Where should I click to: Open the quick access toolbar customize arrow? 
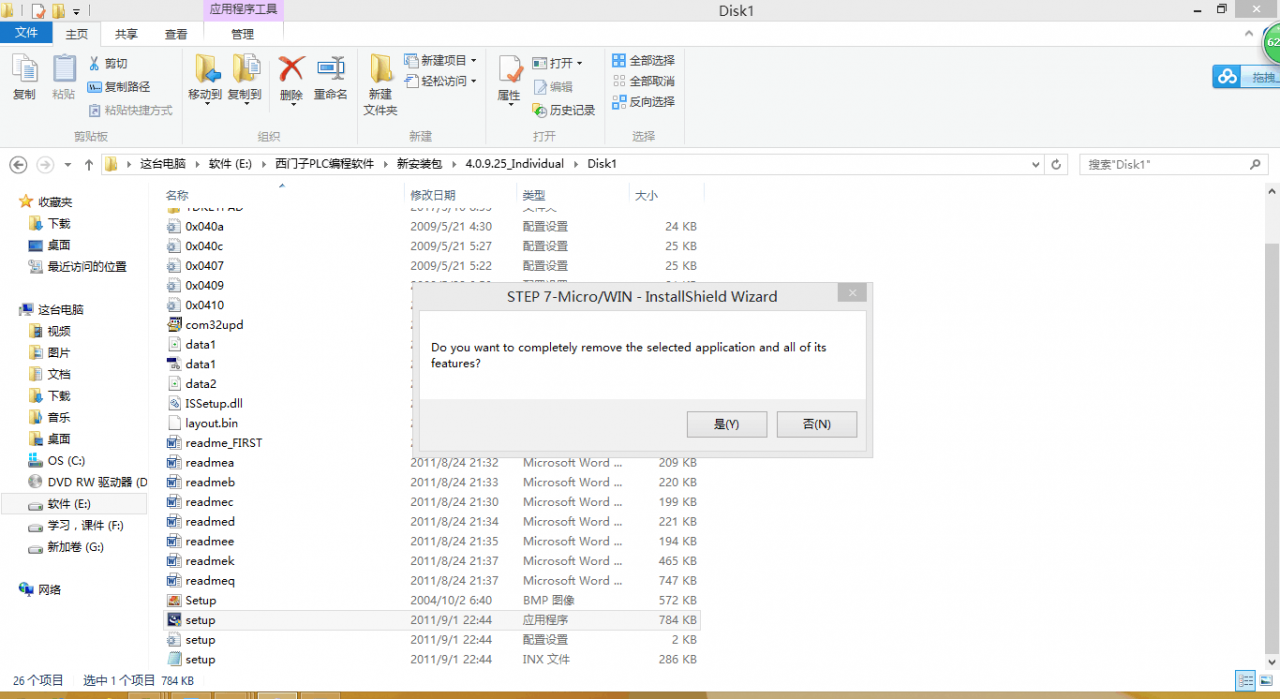(x=76, y=12)
